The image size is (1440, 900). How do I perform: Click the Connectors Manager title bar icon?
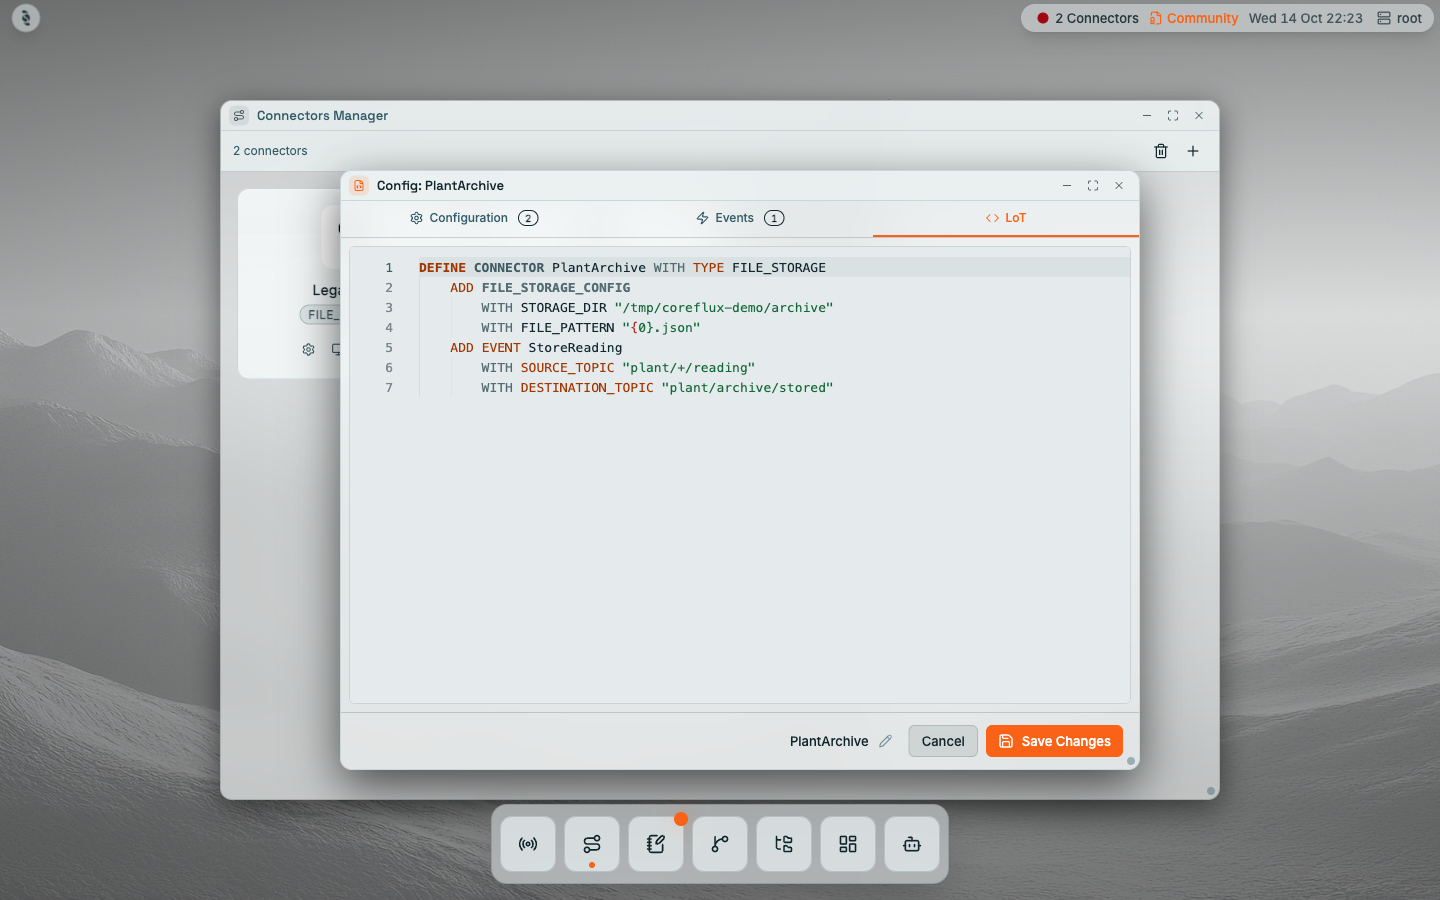[239, 115]
